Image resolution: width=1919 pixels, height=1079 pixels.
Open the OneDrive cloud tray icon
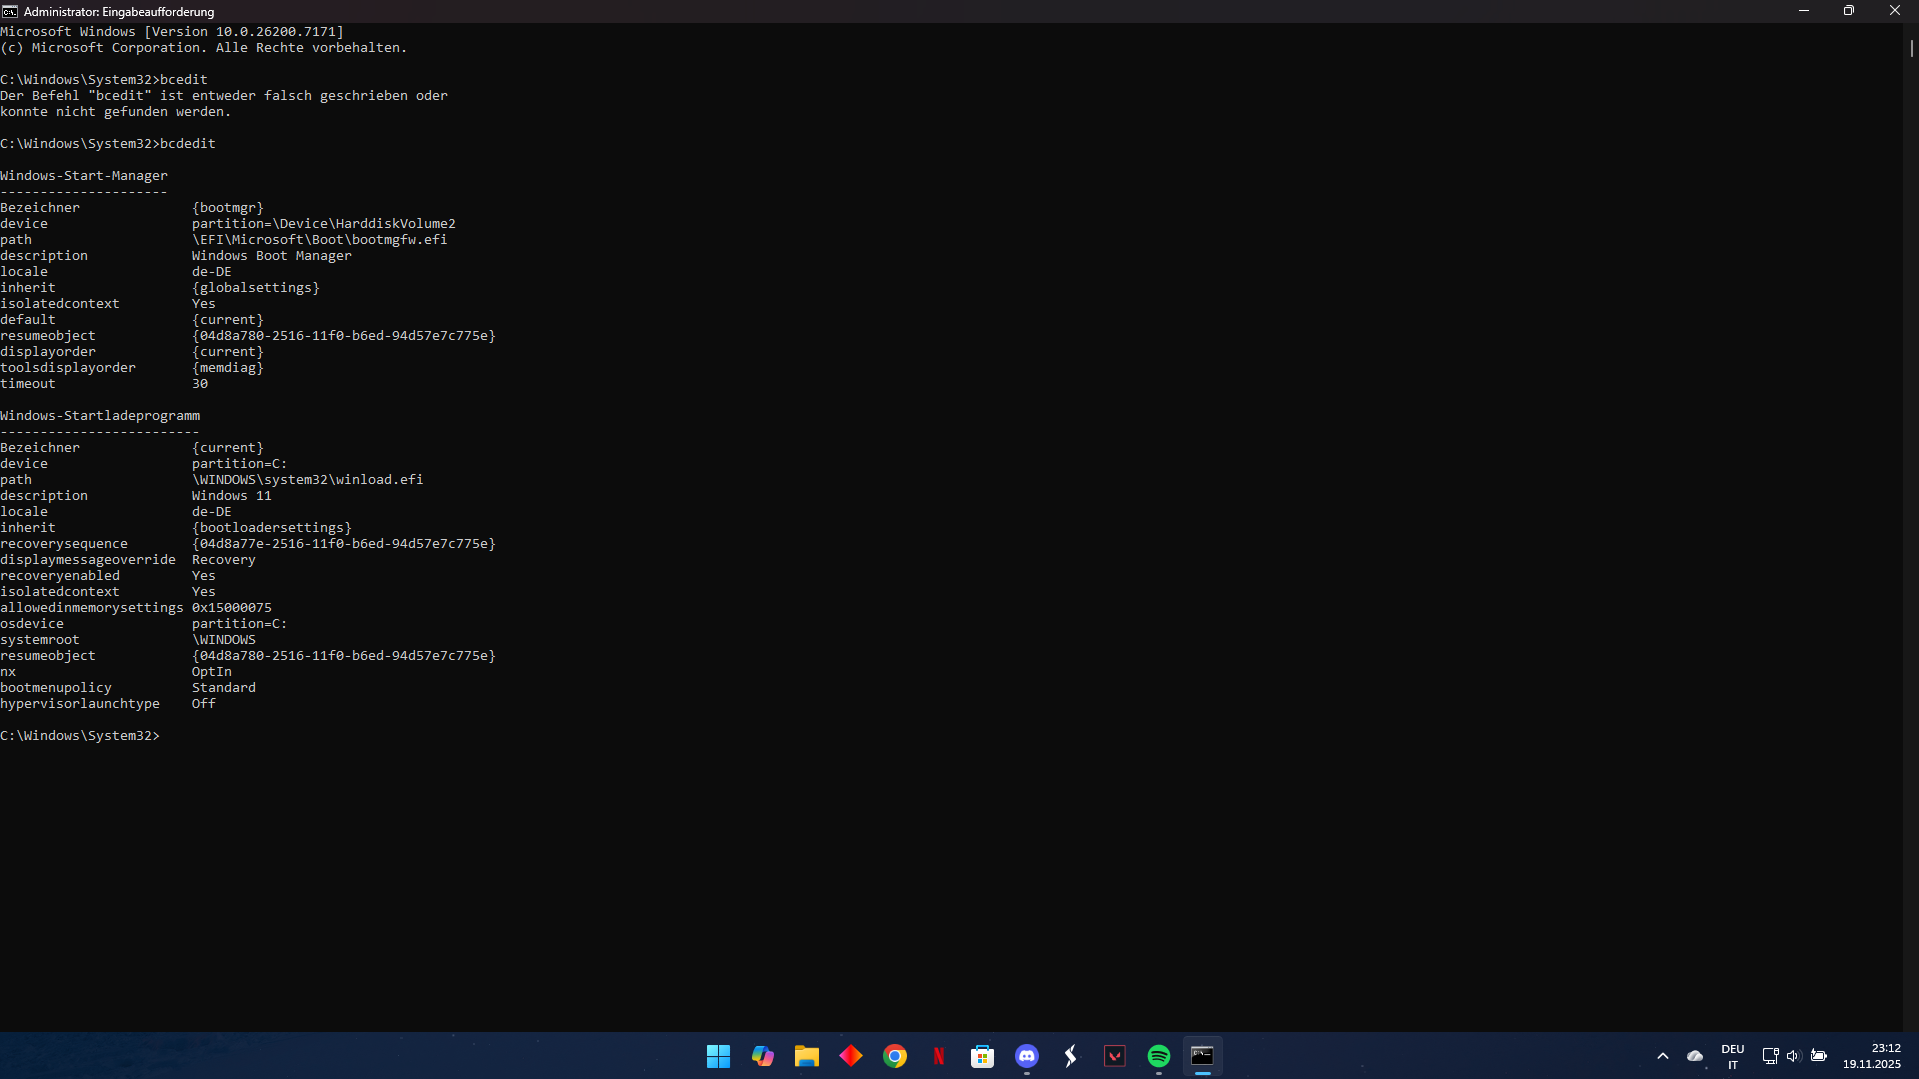pyautogui.click(x=1695, y=1056)
